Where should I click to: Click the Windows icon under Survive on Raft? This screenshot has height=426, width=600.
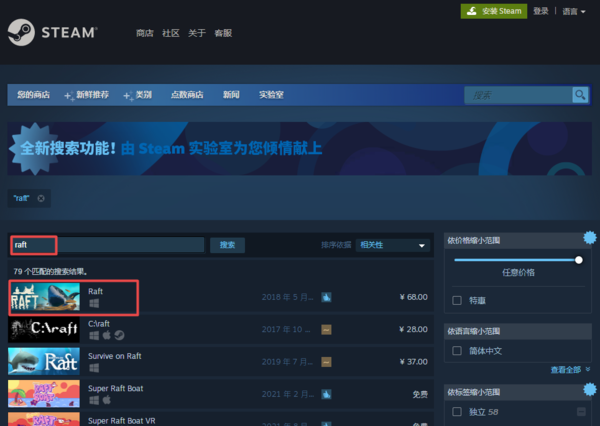(94, 368)
